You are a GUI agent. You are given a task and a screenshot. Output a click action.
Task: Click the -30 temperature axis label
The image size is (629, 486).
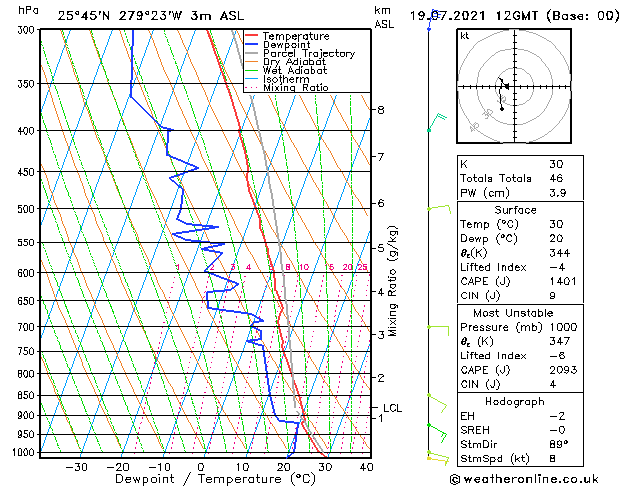click(x=76, y=467)
